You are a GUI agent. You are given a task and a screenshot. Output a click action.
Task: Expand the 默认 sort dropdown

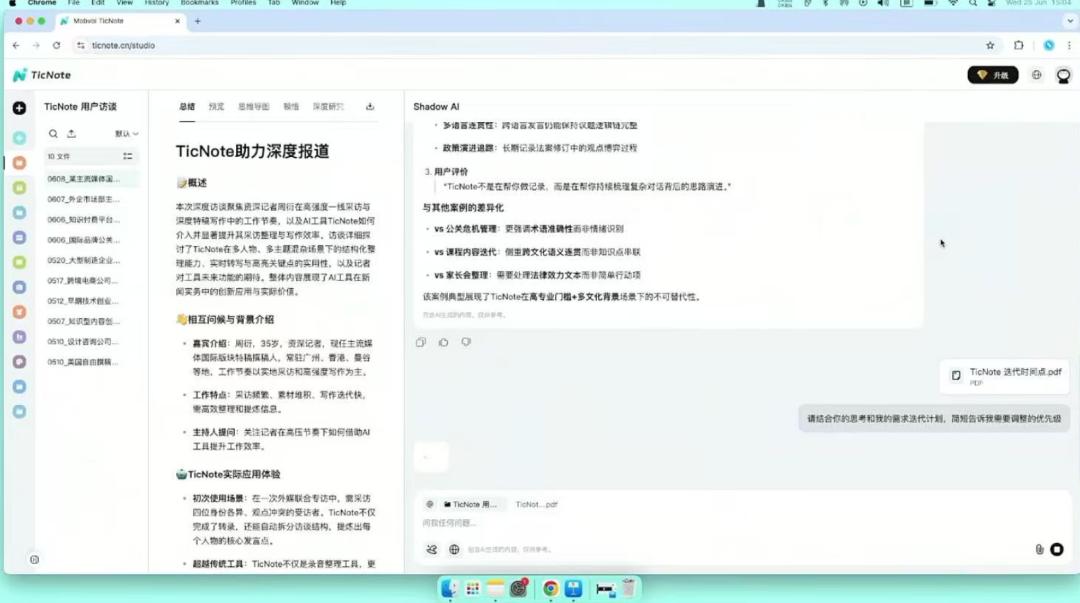126,133
